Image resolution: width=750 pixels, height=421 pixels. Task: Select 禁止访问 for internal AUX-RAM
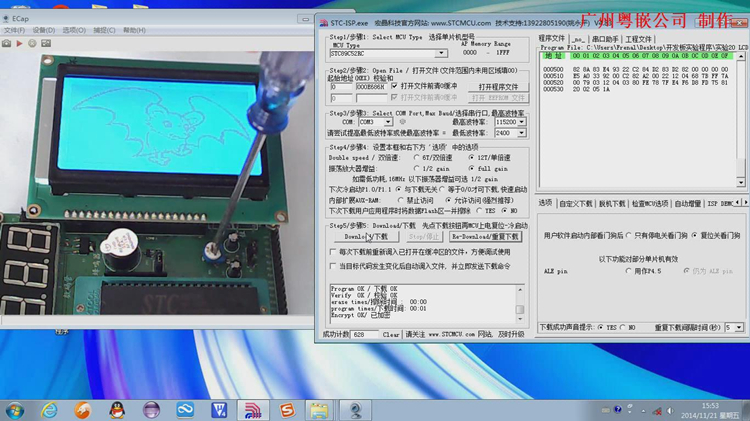coord(401,200)
